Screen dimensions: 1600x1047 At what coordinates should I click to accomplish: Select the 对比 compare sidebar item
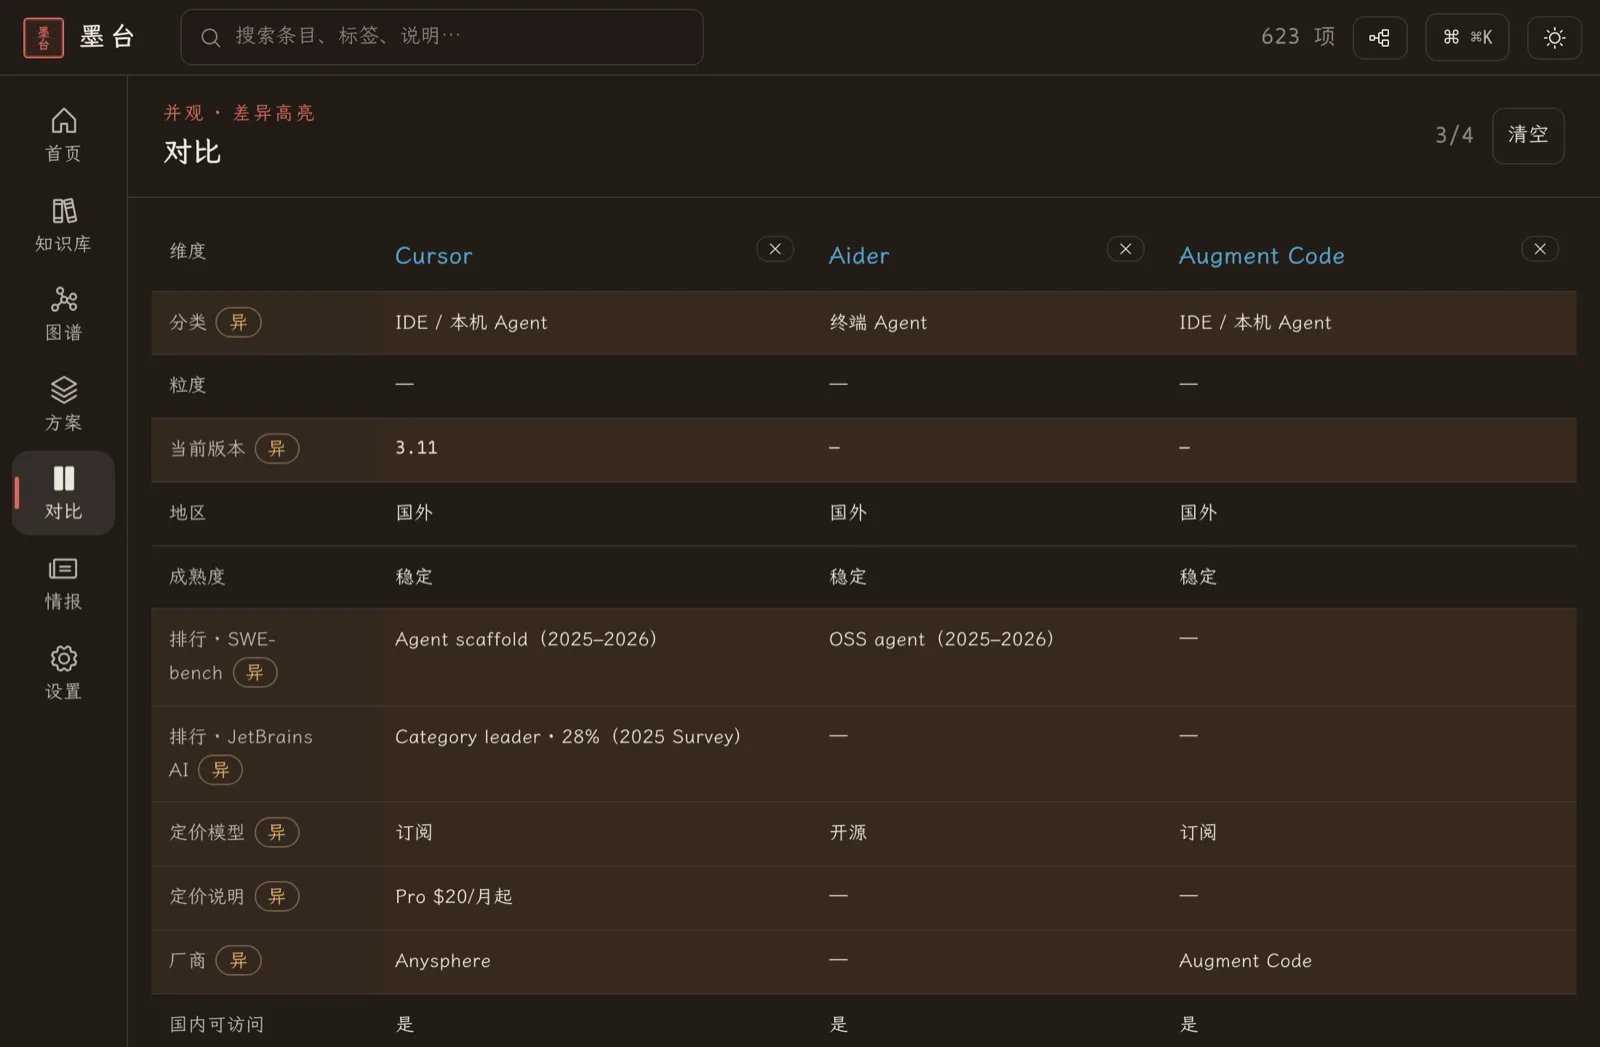tap(63, 492)
